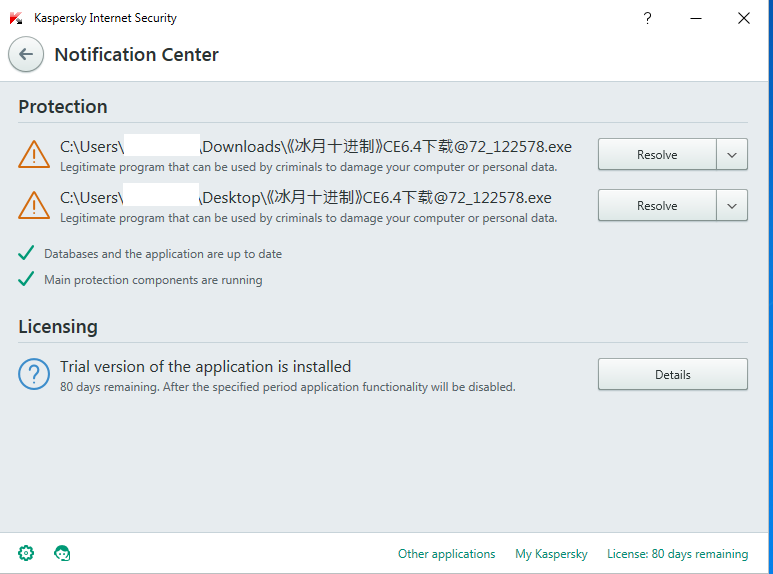Image resolution: width=773 pixels, height=574 pixels.
Task: Click 'Databases and the application are up to date'
Action: (x=163, y=253)
